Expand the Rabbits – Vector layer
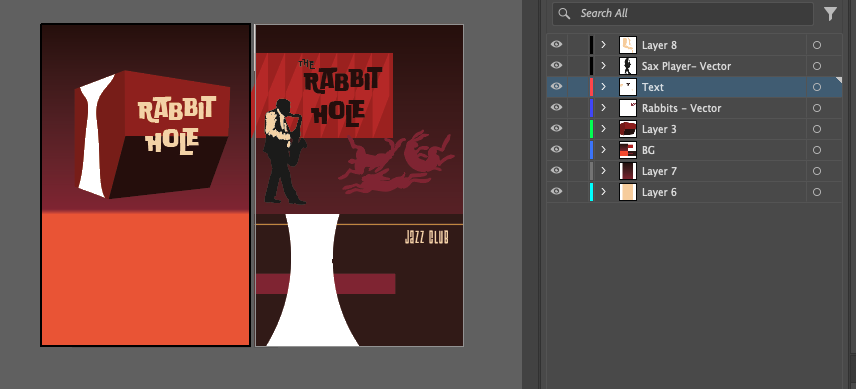The width and height of the screenshot is (856, 389). pyautogui.click(x=603, y=107)
